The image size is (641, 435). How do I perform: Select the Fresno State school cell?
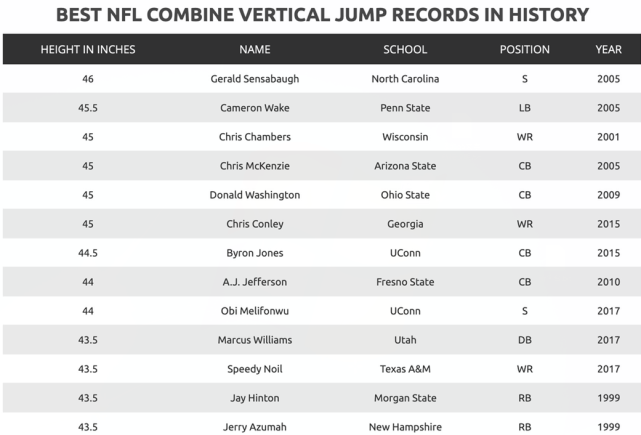coord(405,282)
